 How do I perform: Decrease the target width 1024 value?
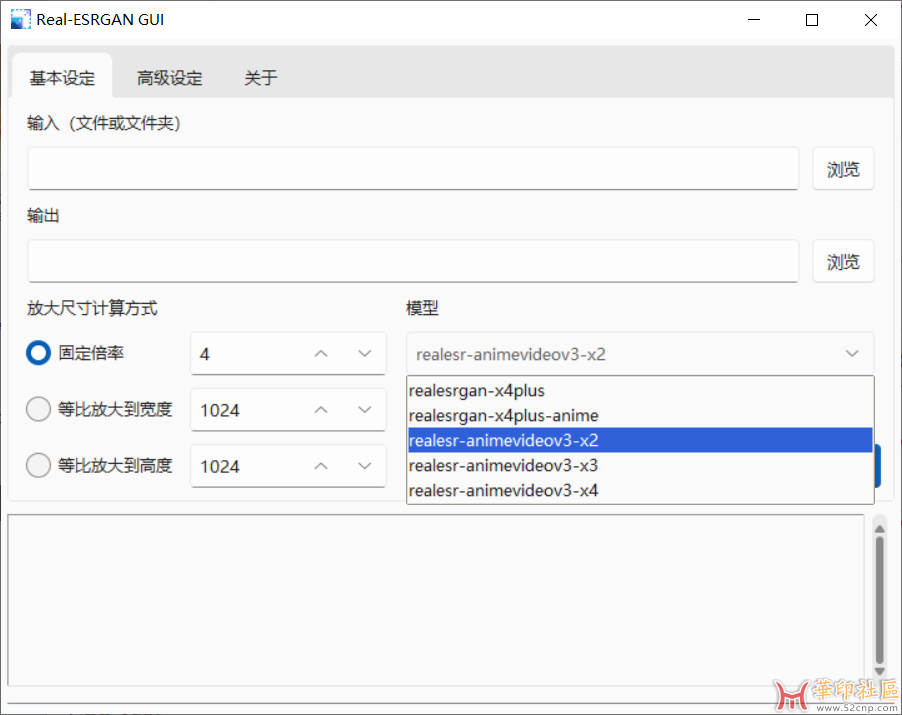pos(365,410)
